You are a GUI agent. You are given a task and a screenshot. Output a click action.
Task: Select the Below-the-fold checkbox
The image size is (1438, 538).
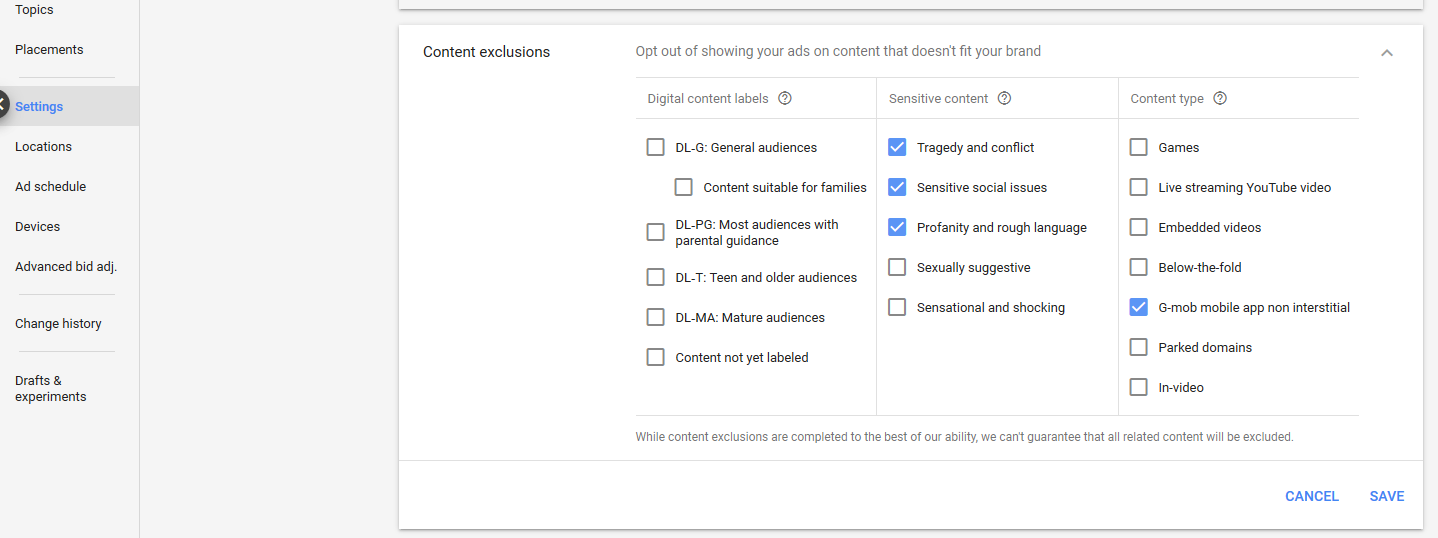click(1138, 267)
